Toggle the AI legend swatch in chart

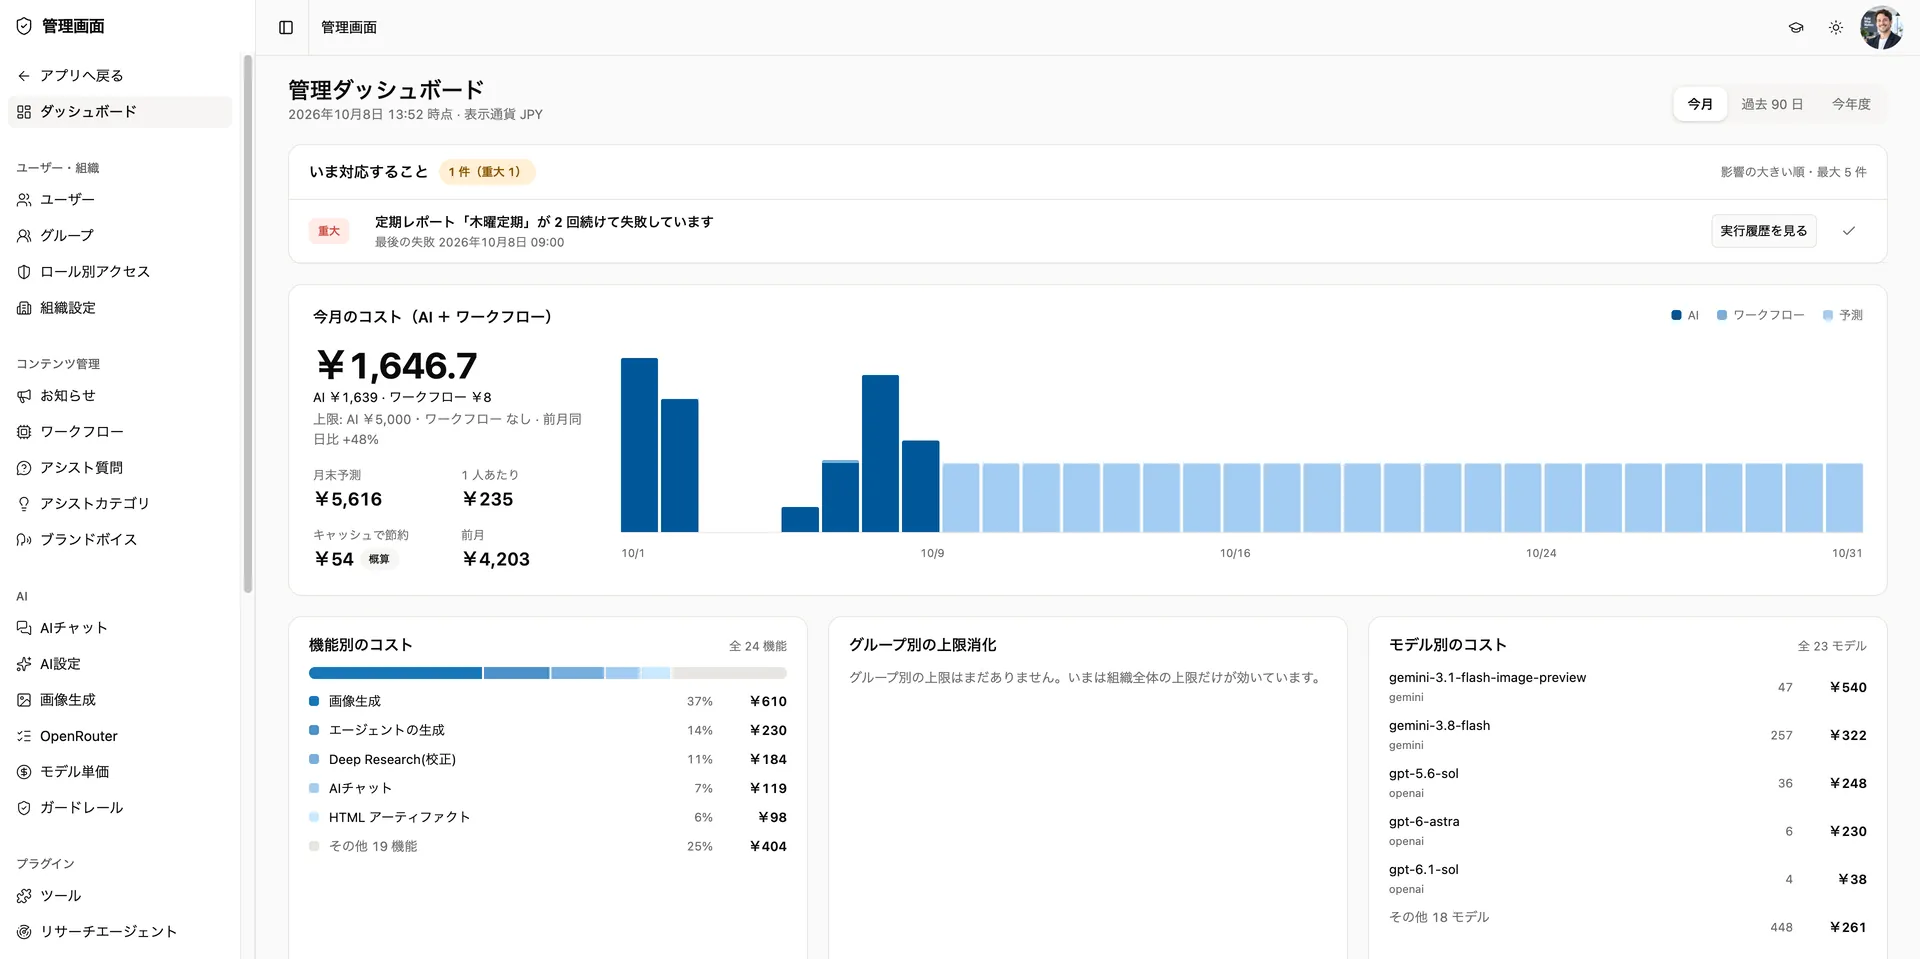pyautogui.click(x=1676, y=315)
